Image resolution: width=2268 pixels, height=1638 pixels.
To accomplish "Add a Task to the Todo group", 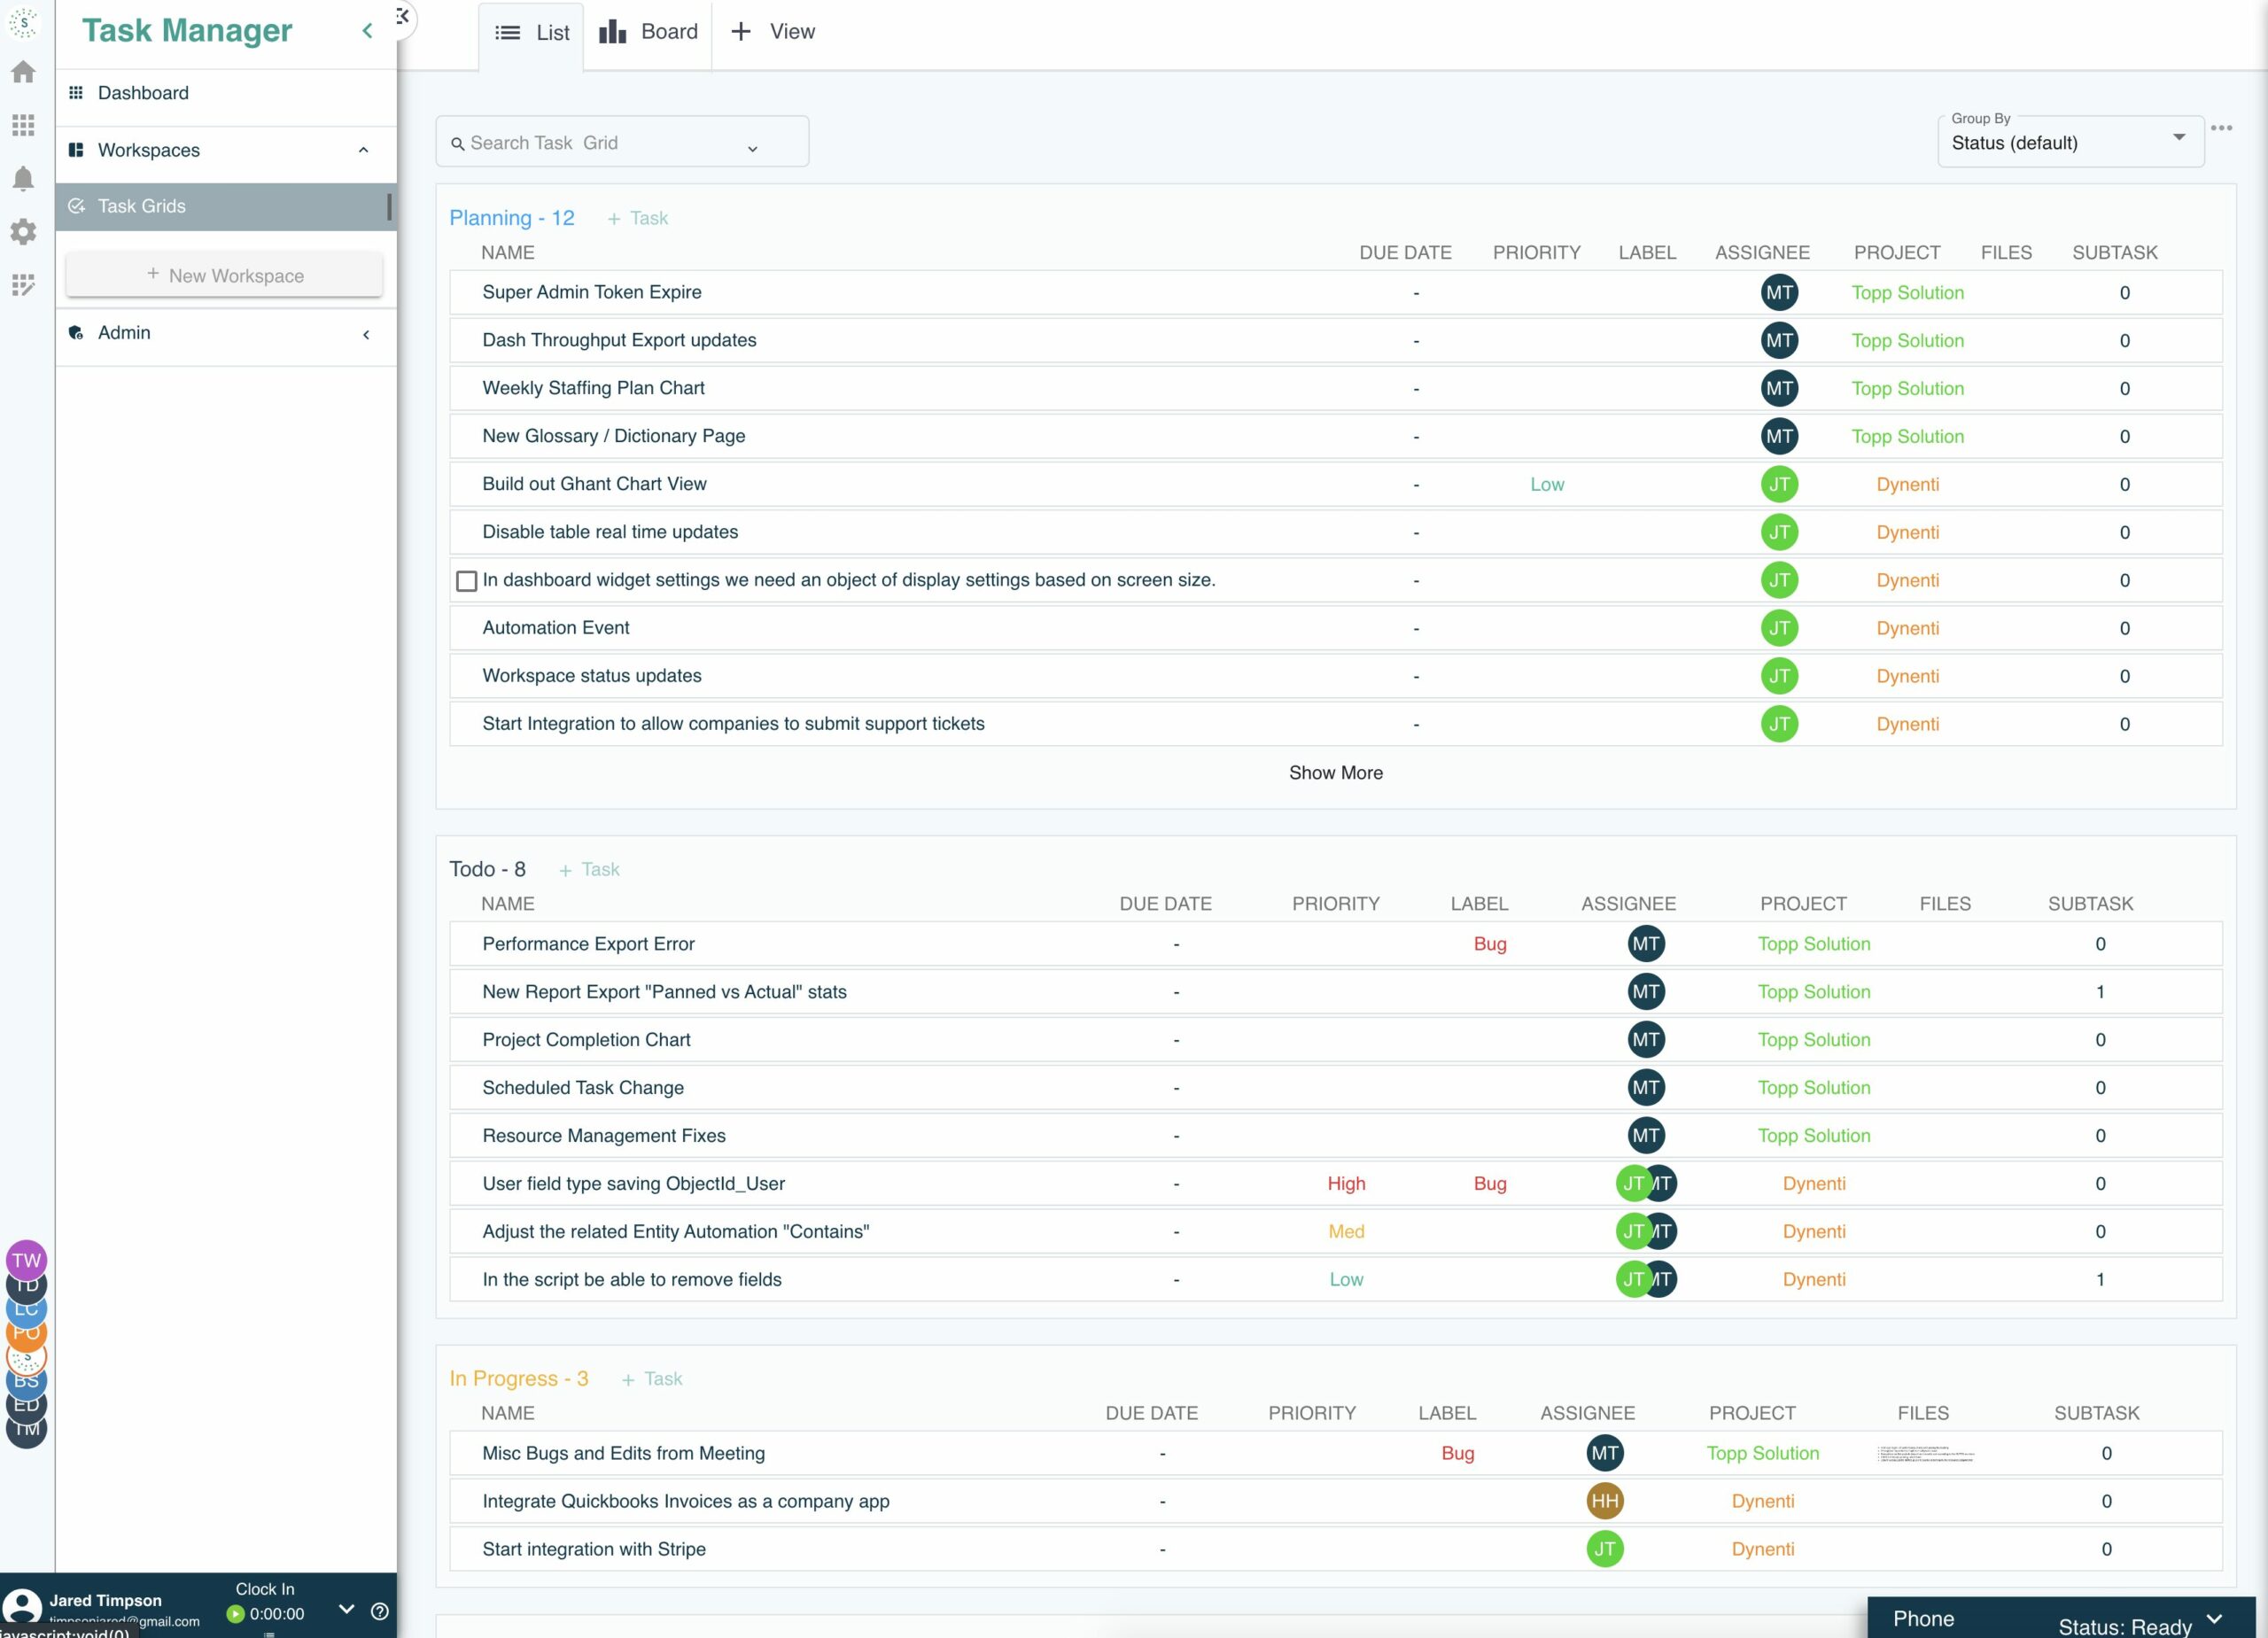I will point(590,870).
